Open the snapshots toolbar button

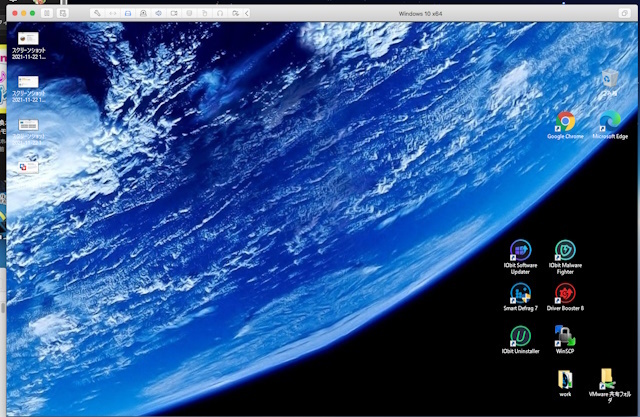coord(62,13)
